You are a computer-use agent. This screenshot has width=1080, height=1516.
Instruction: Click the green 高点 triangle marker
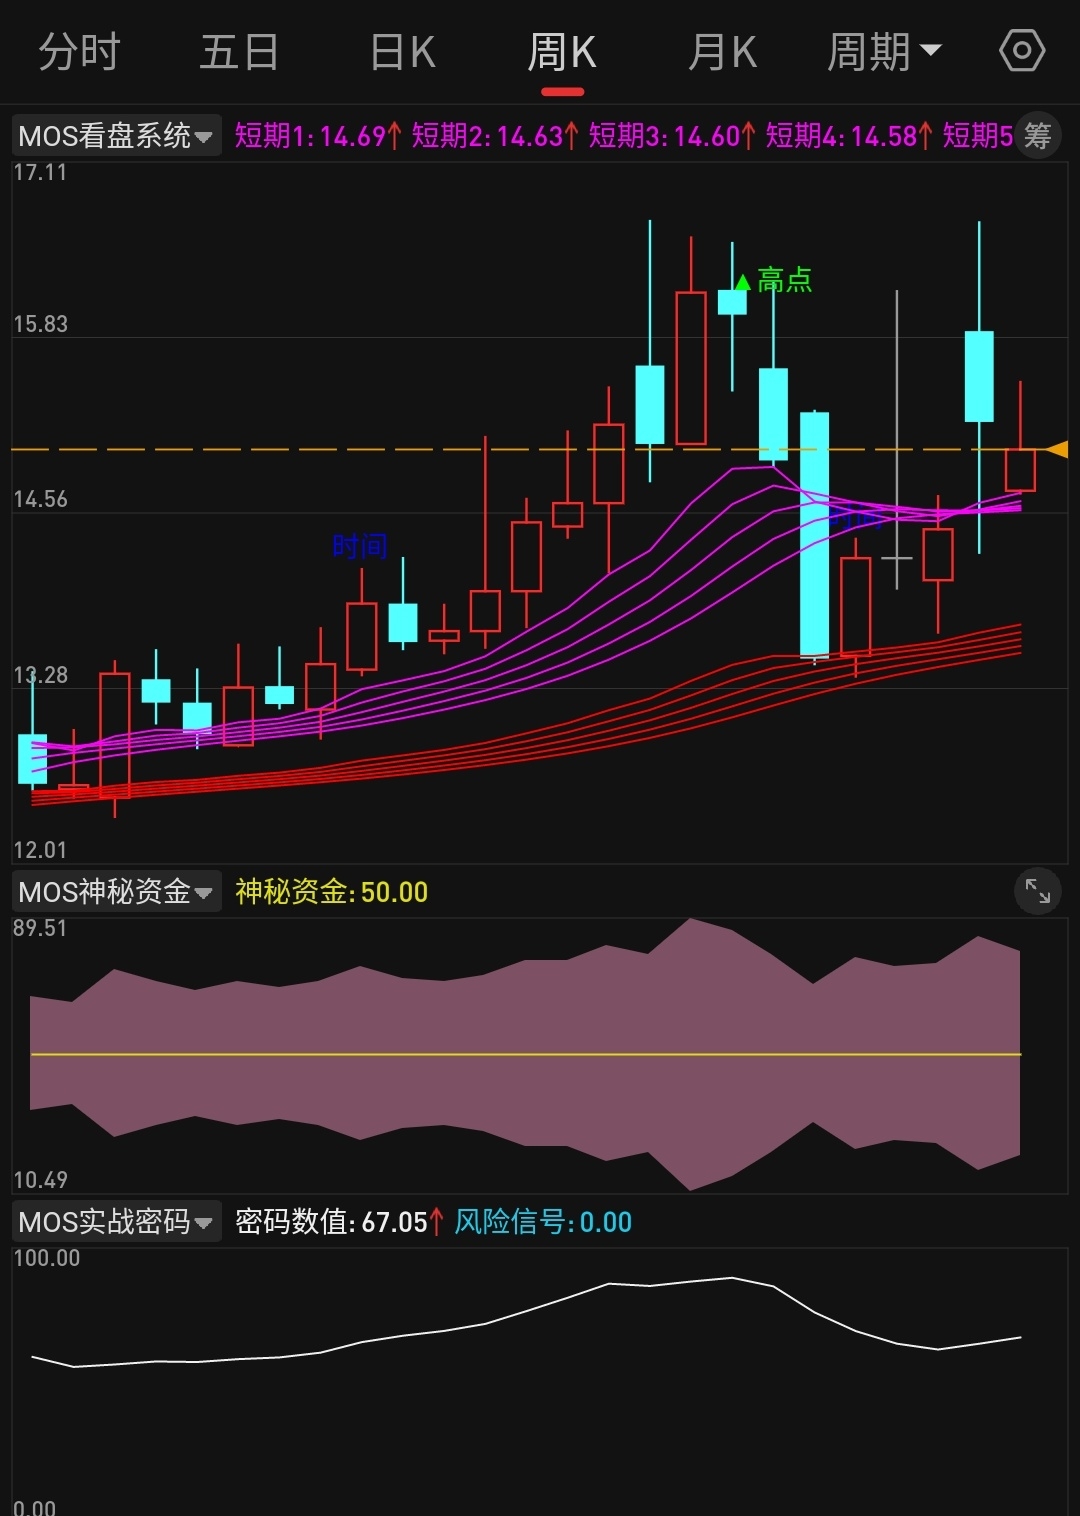(742, 281)
